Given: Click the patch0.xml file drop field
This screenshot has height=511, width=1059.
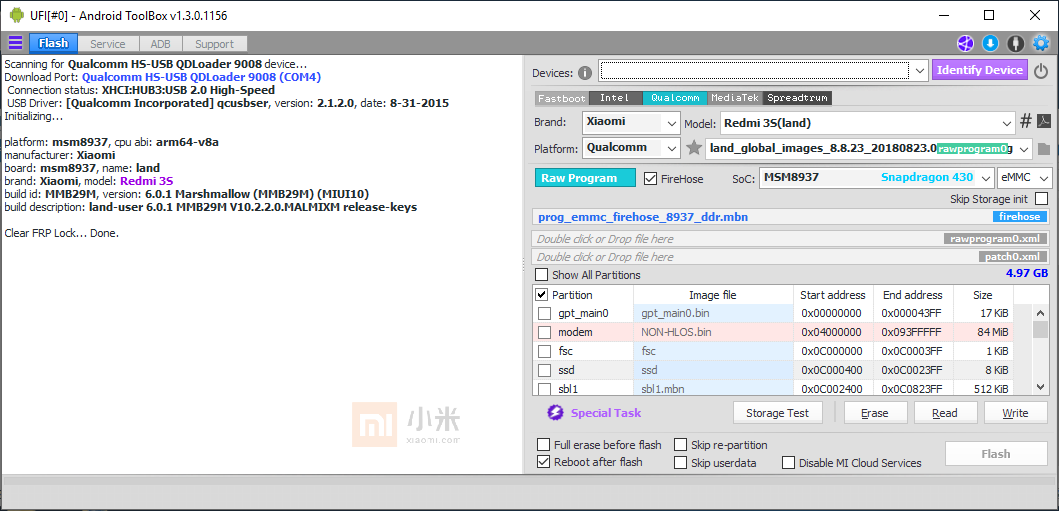Looking at the screenshot, I should pyautogui.click(x=791, y=257).
